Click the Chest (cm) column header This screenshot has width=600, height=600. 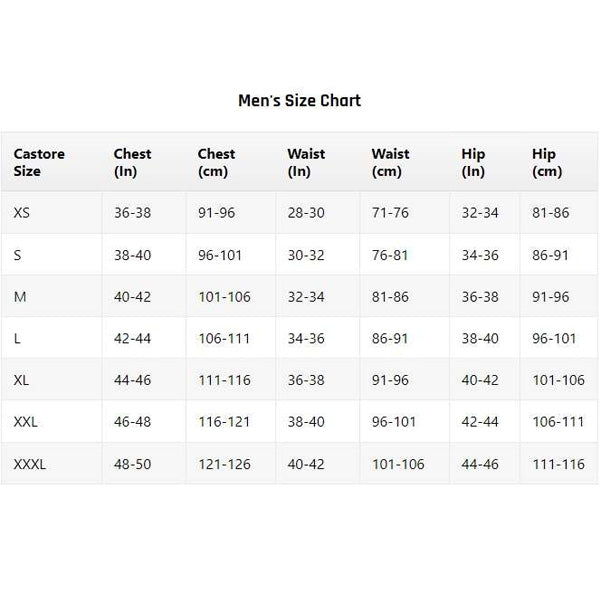point(216,162)
